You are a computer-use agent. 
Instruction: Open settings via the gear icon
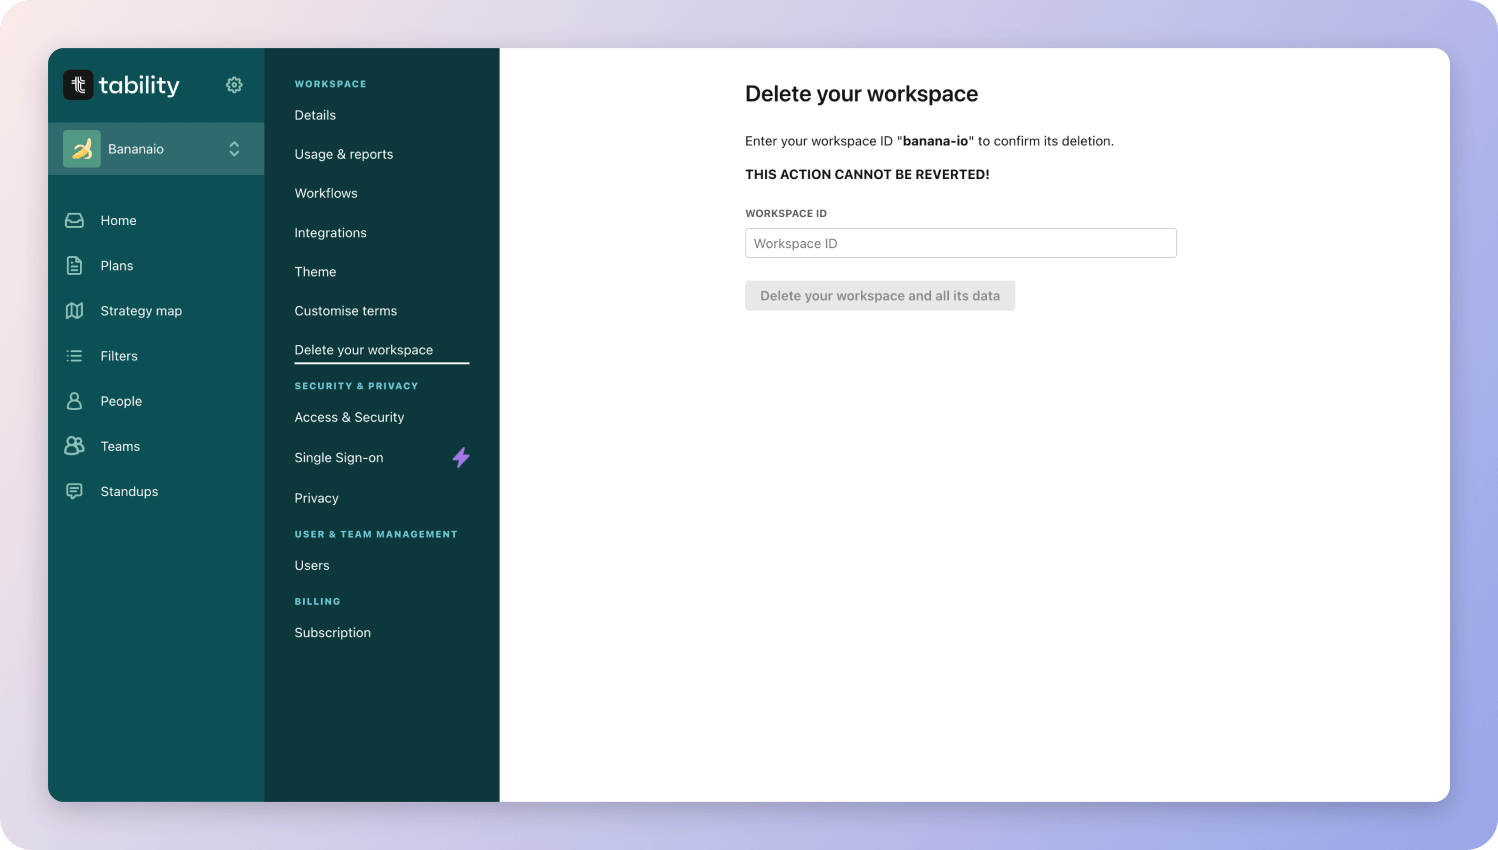tap(234, 85)
